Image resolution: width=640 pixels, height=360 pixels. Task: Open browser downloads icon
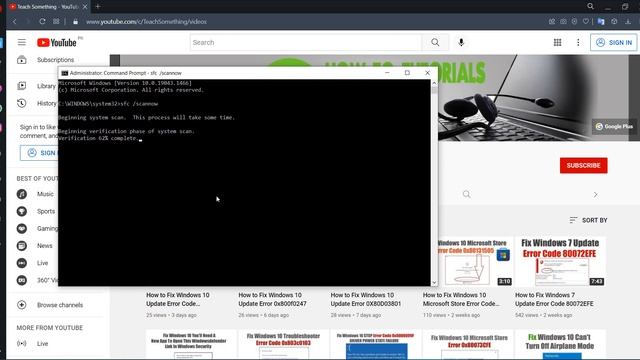[x=628, y=22]
